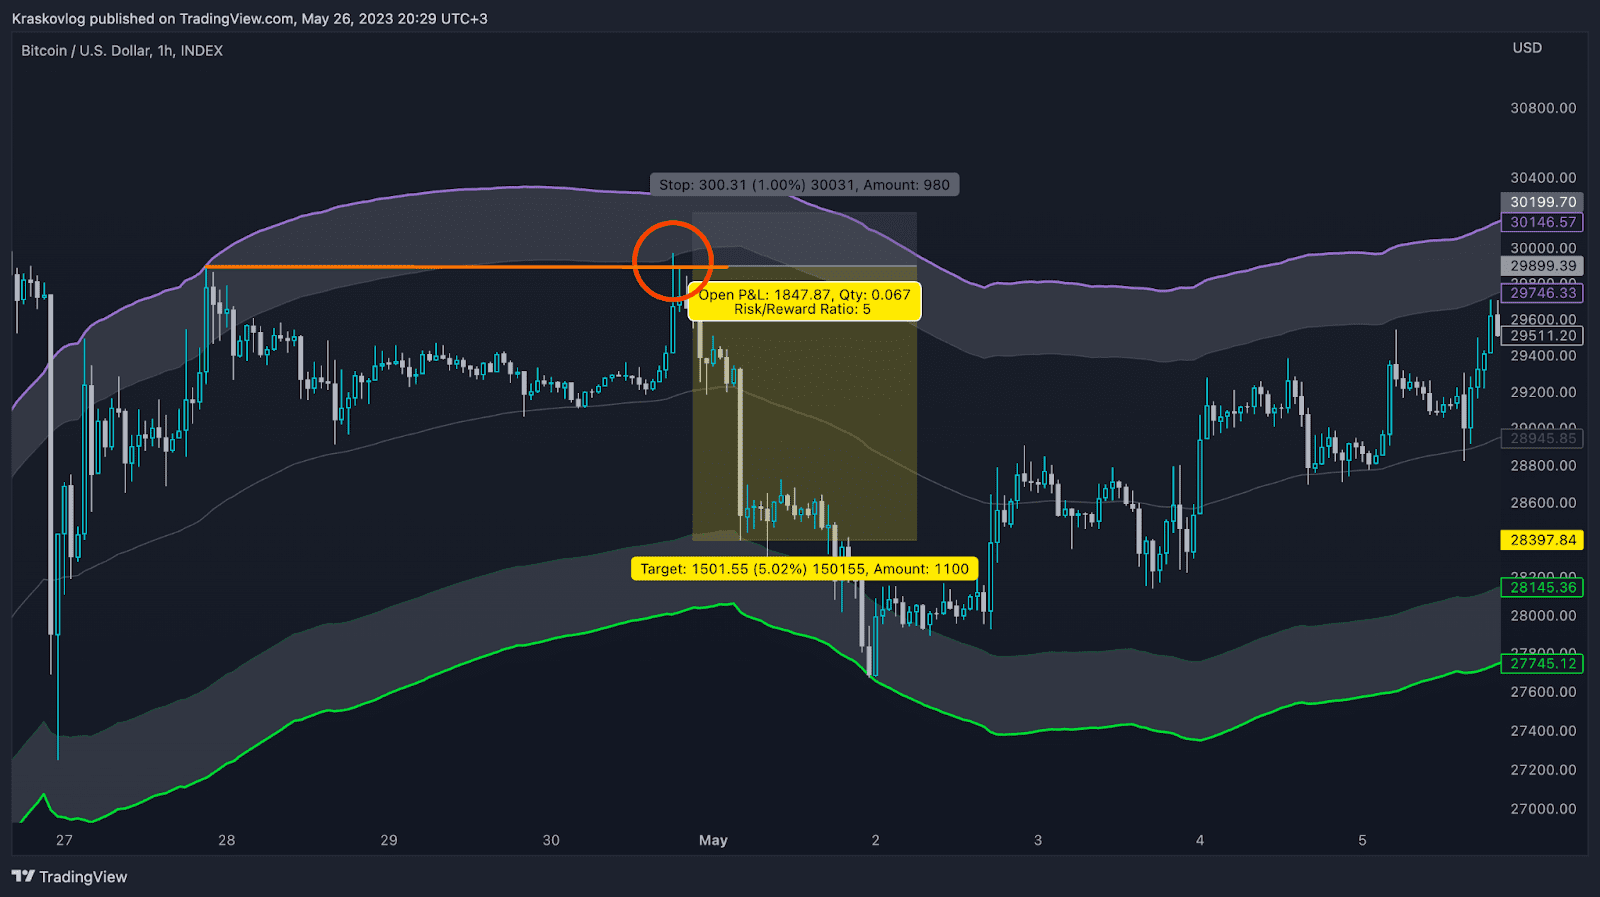Select the Bitcoin / U.S. Dollar, 1h, INDEX title
The width and height of the screenshot is (1600, 897).
click(x=122, y=51)
